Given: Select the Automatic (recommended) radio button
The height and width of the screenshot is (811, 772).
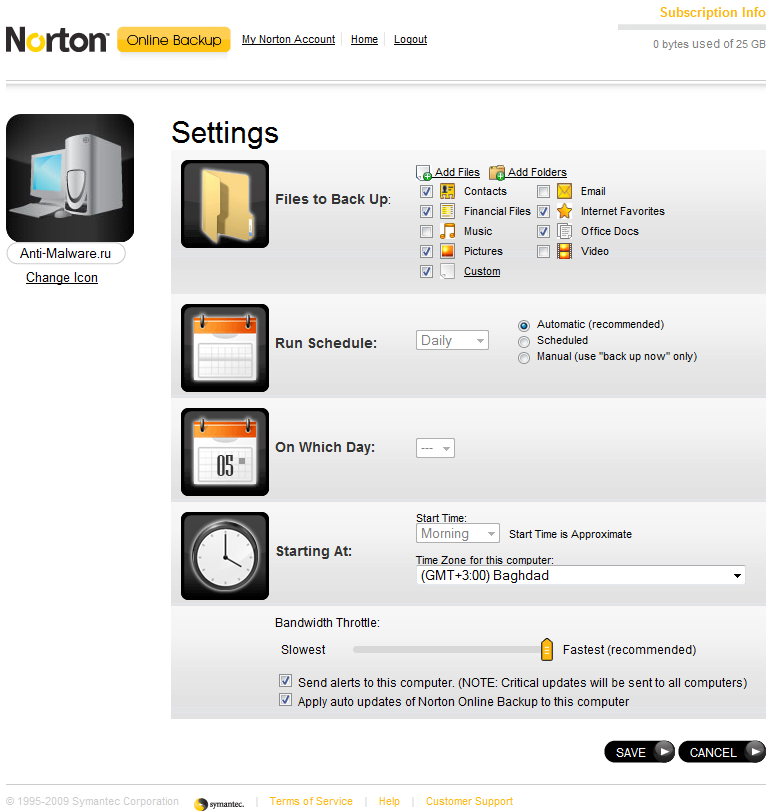Looking at the screenshot, I should pos(524,325).
